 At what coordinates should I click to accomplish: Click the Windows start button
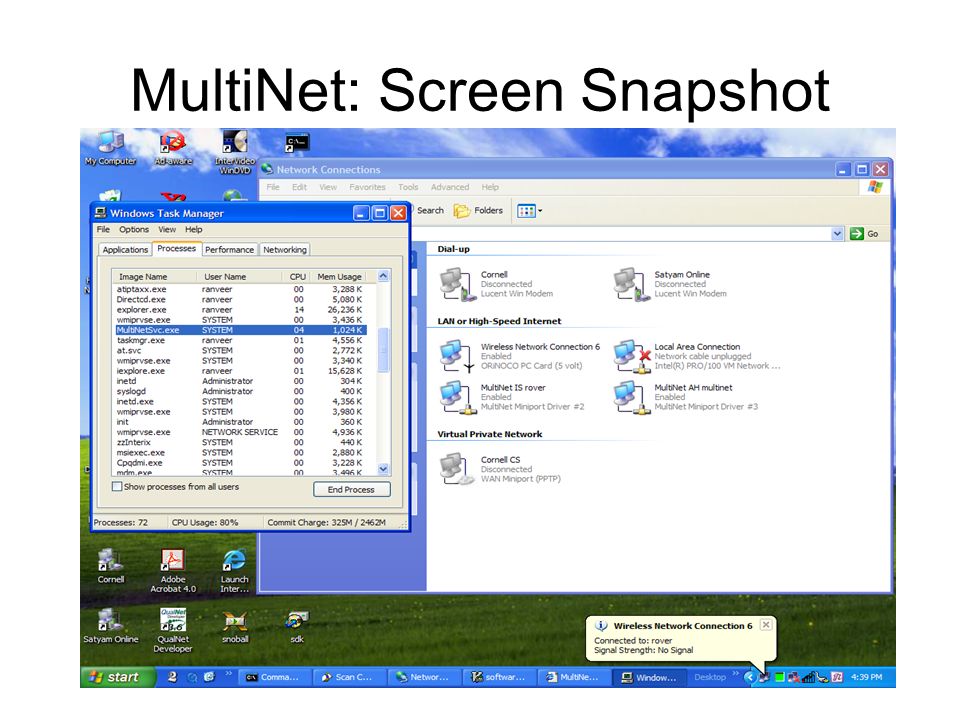click(x=117, y=677)
